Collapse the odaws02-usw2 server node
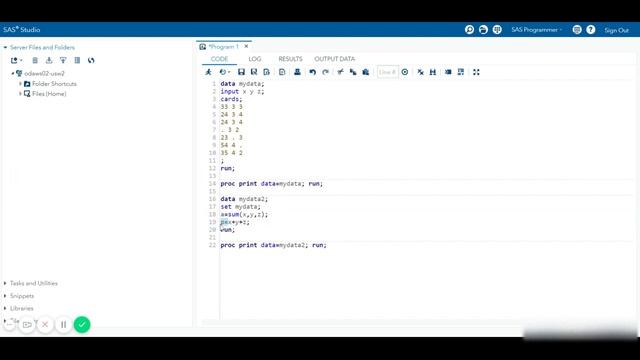 pyautogui.click(x=13, y=73)
